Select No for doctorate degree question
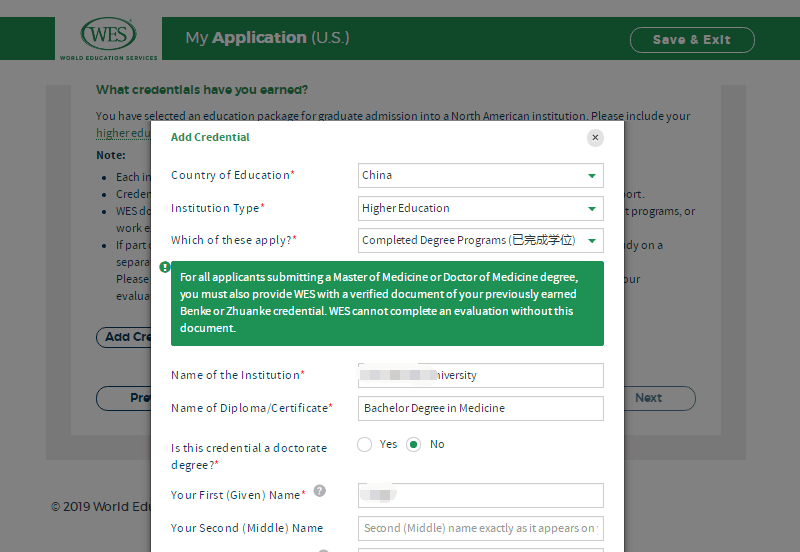The width and height of the screenshot is (800, 552). coord(414,445)
